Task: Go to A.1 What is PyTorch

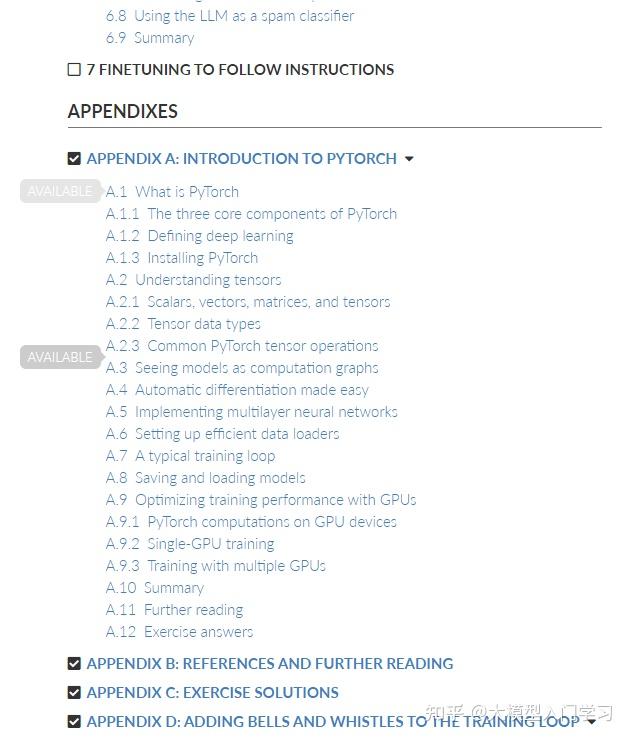Action: [172, 192]
